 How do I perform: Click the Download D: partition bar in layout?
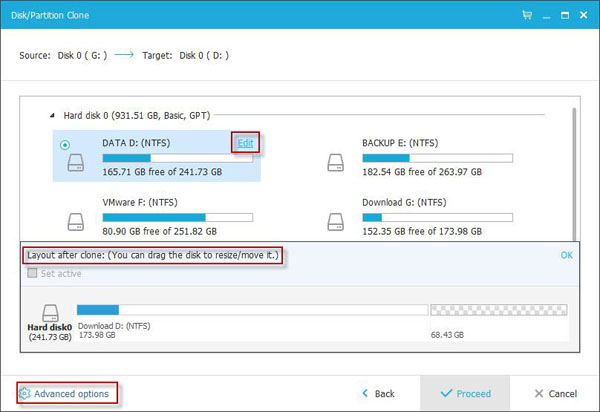(x=253, y=310)
